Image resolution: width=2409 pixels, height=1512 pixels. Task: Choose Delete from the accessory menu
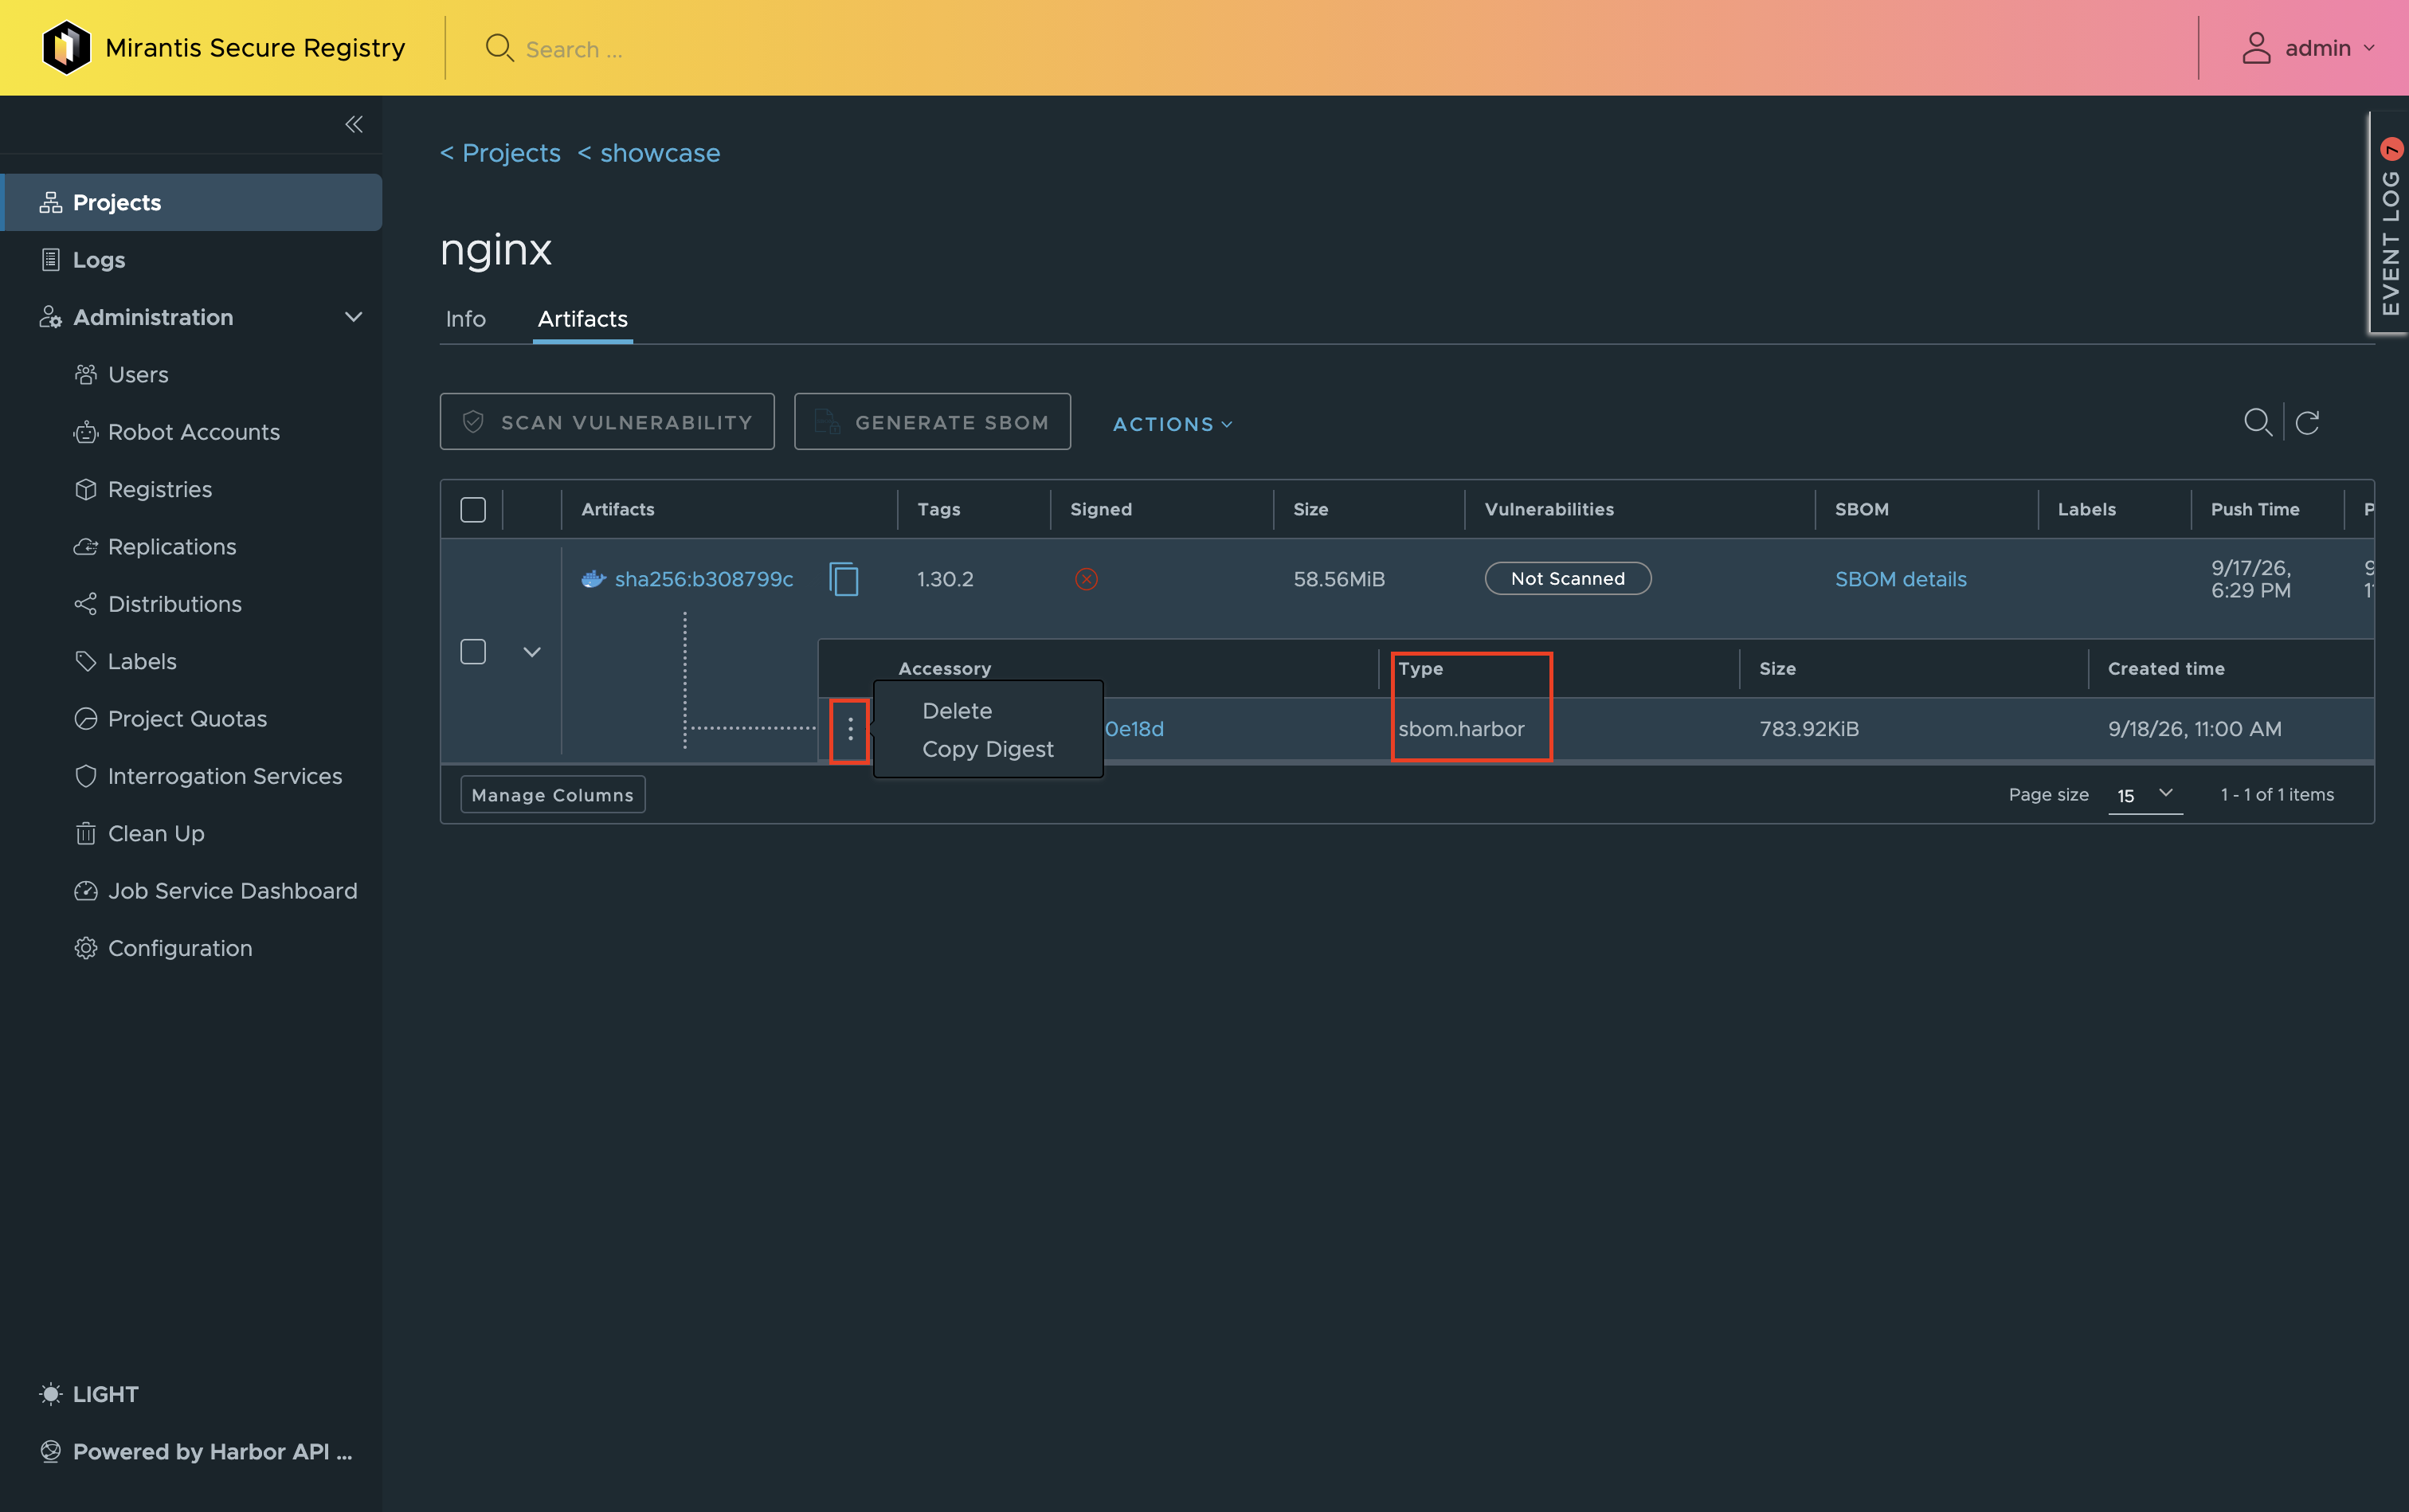[957, 710]
